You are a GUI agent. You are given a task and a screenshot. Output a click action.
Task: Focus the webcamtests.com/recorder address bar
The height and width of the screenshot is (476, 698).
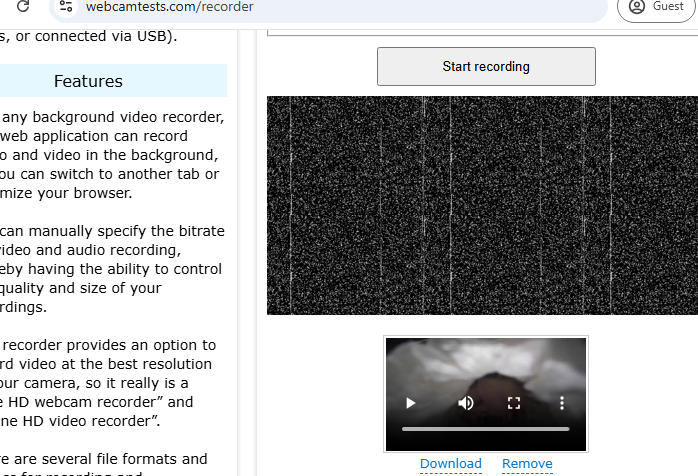(x=300, y=7)
